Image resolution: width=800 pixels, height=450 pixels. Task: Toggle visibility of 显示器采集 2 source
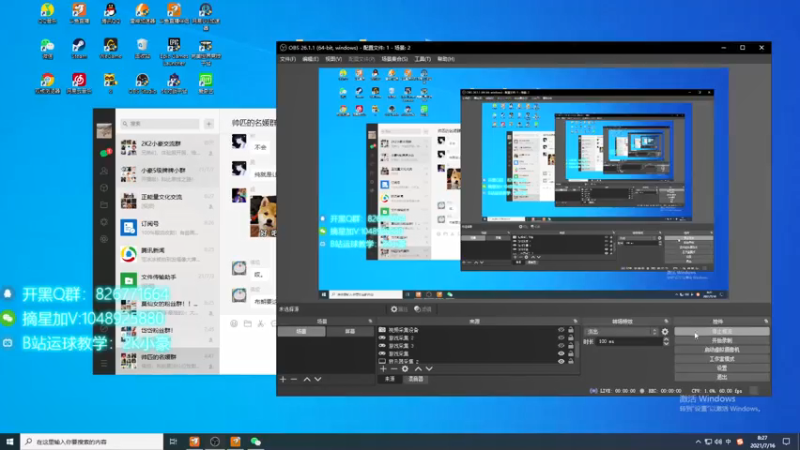[561, 361]
